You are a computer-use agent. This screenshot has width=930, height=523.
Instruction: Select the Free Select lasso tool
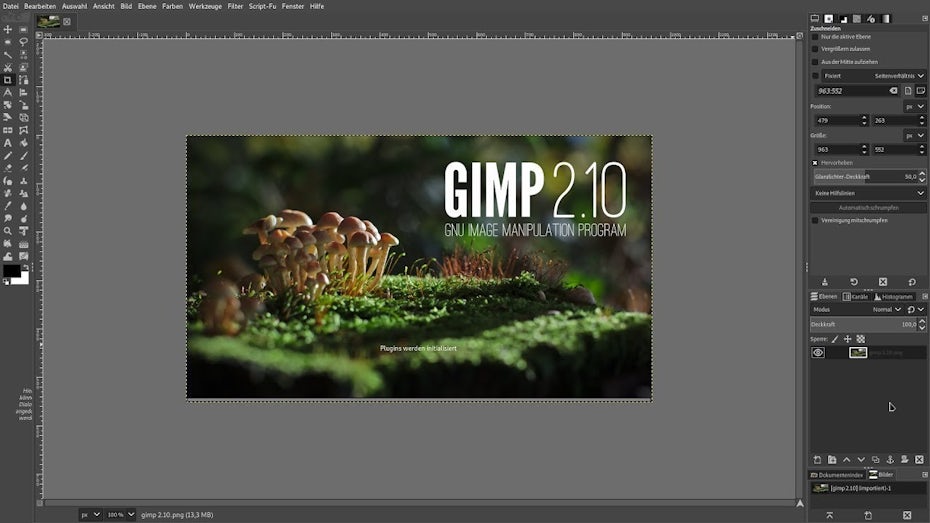pyautogui.click(x=24, y=42)
